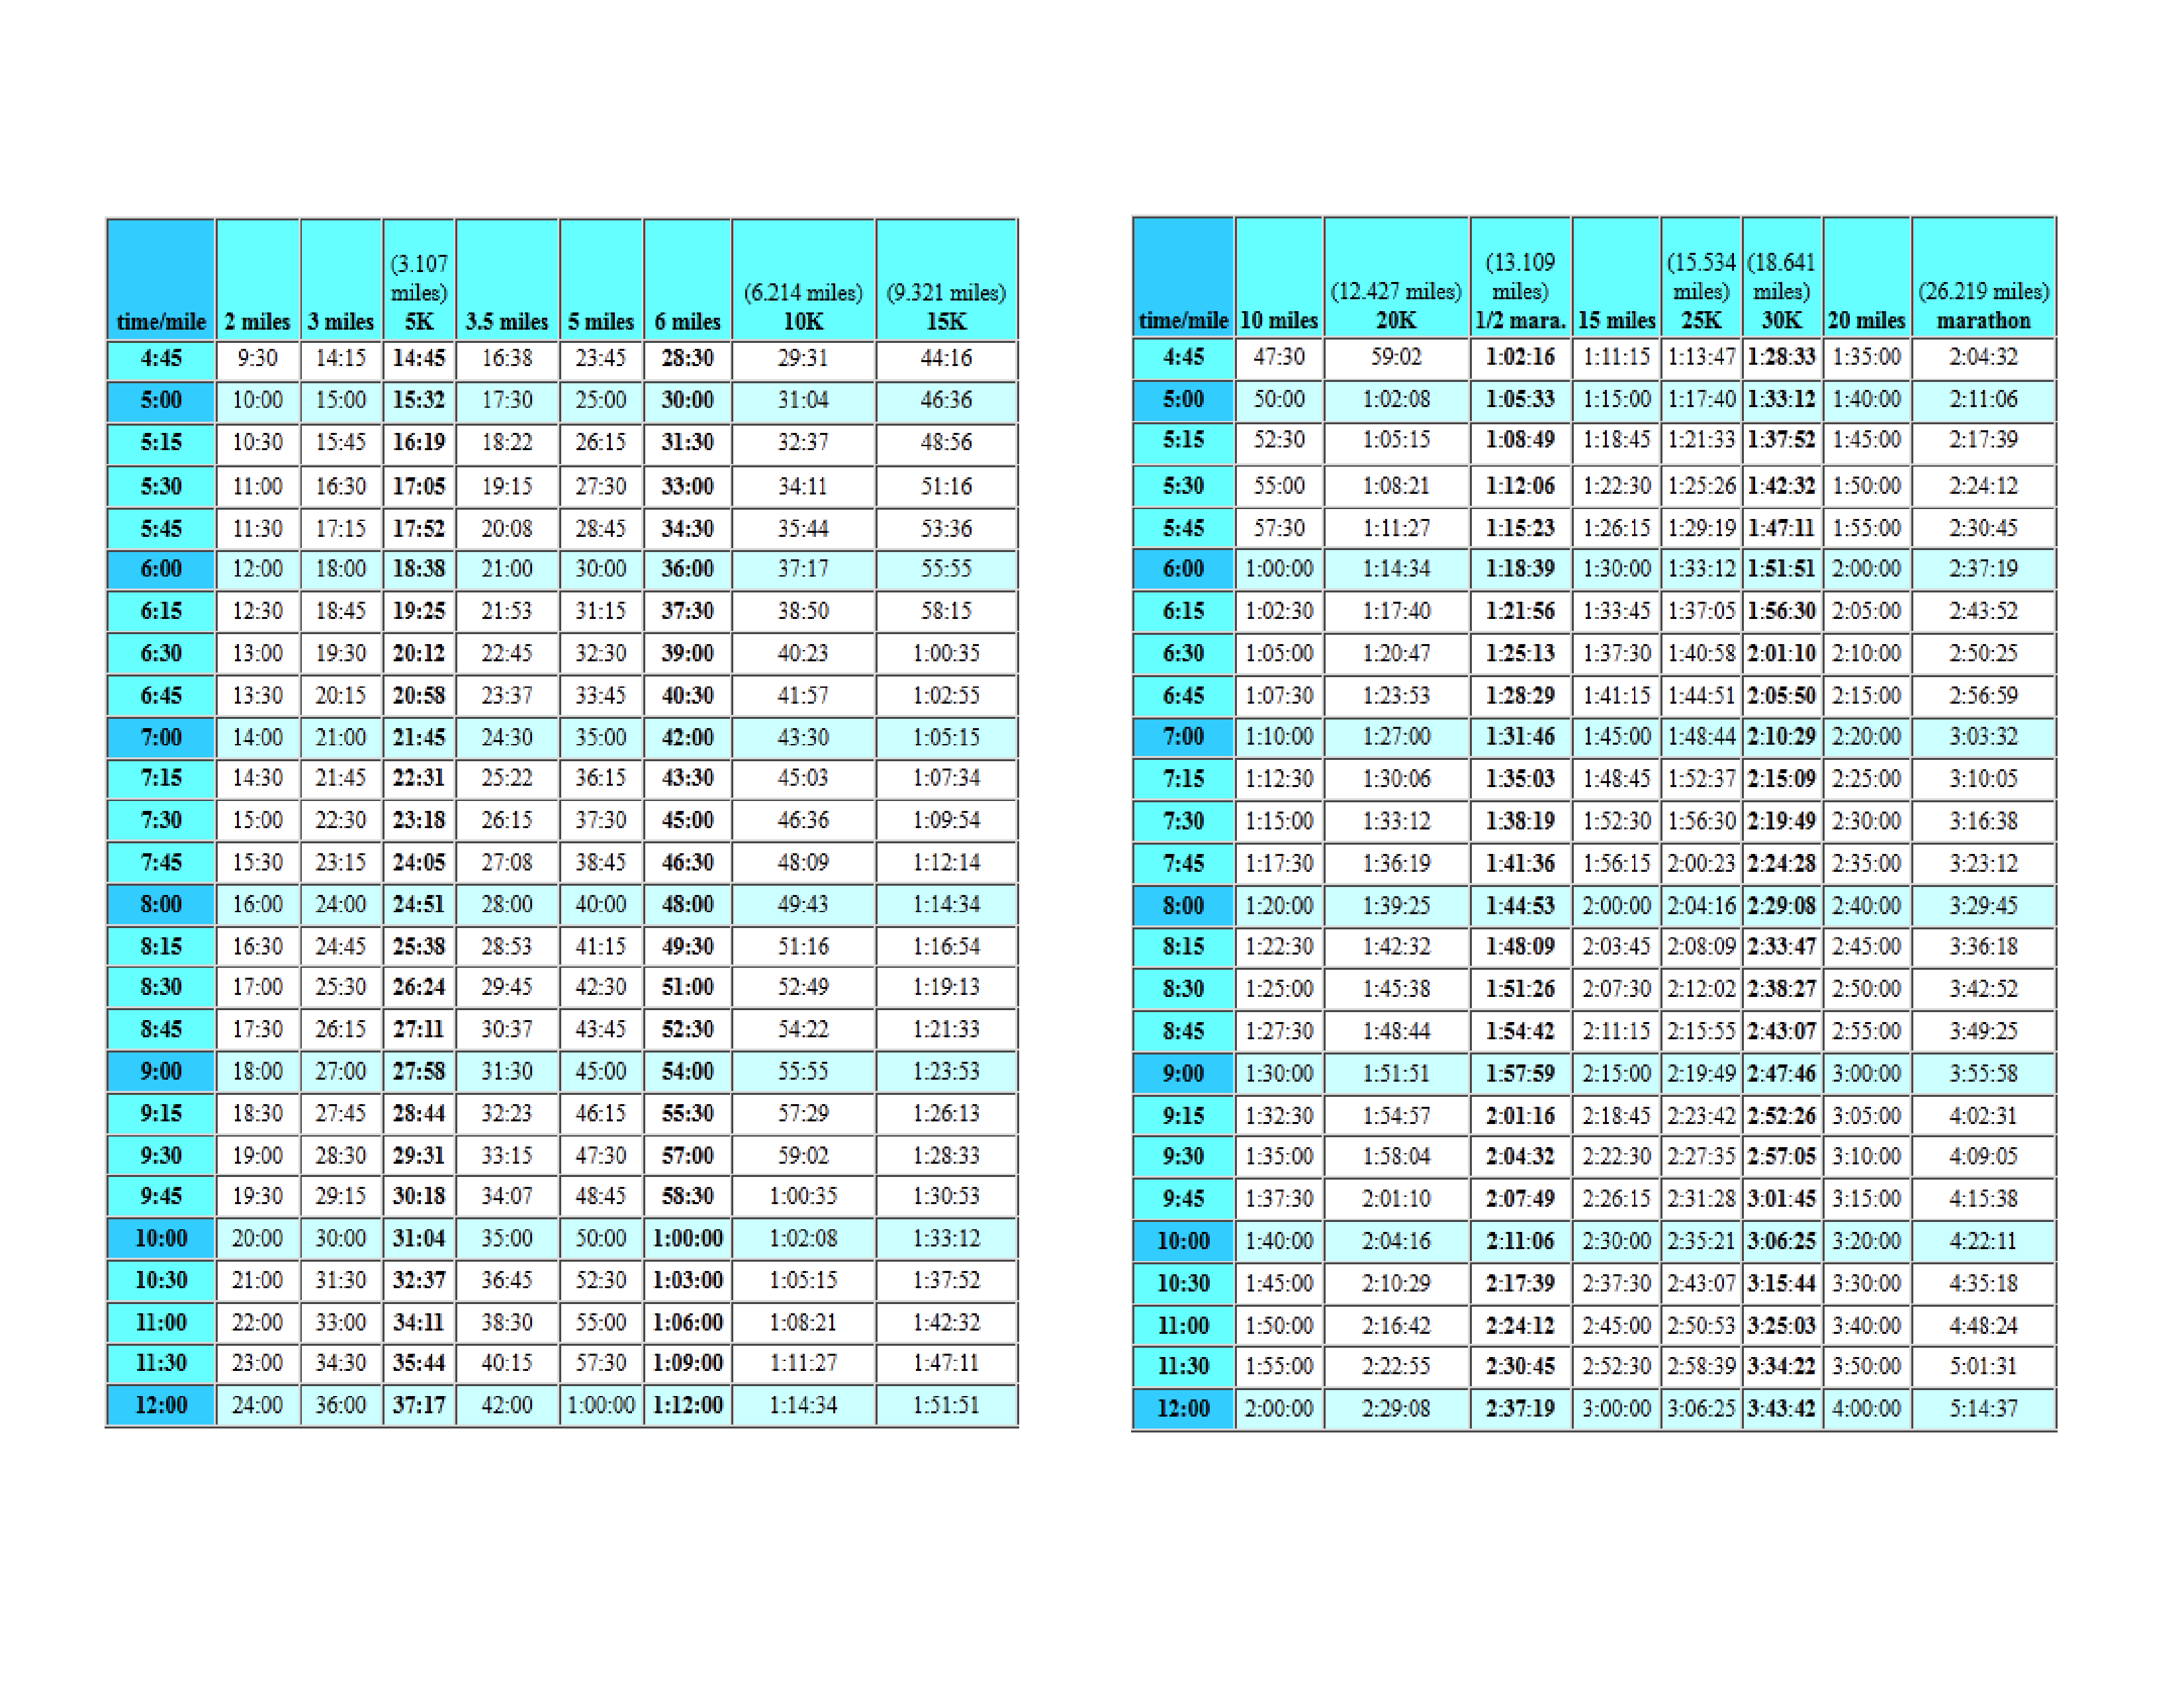Click the 10K column header
This screenshot has width=2184, height=1688.
coord(803,321)
